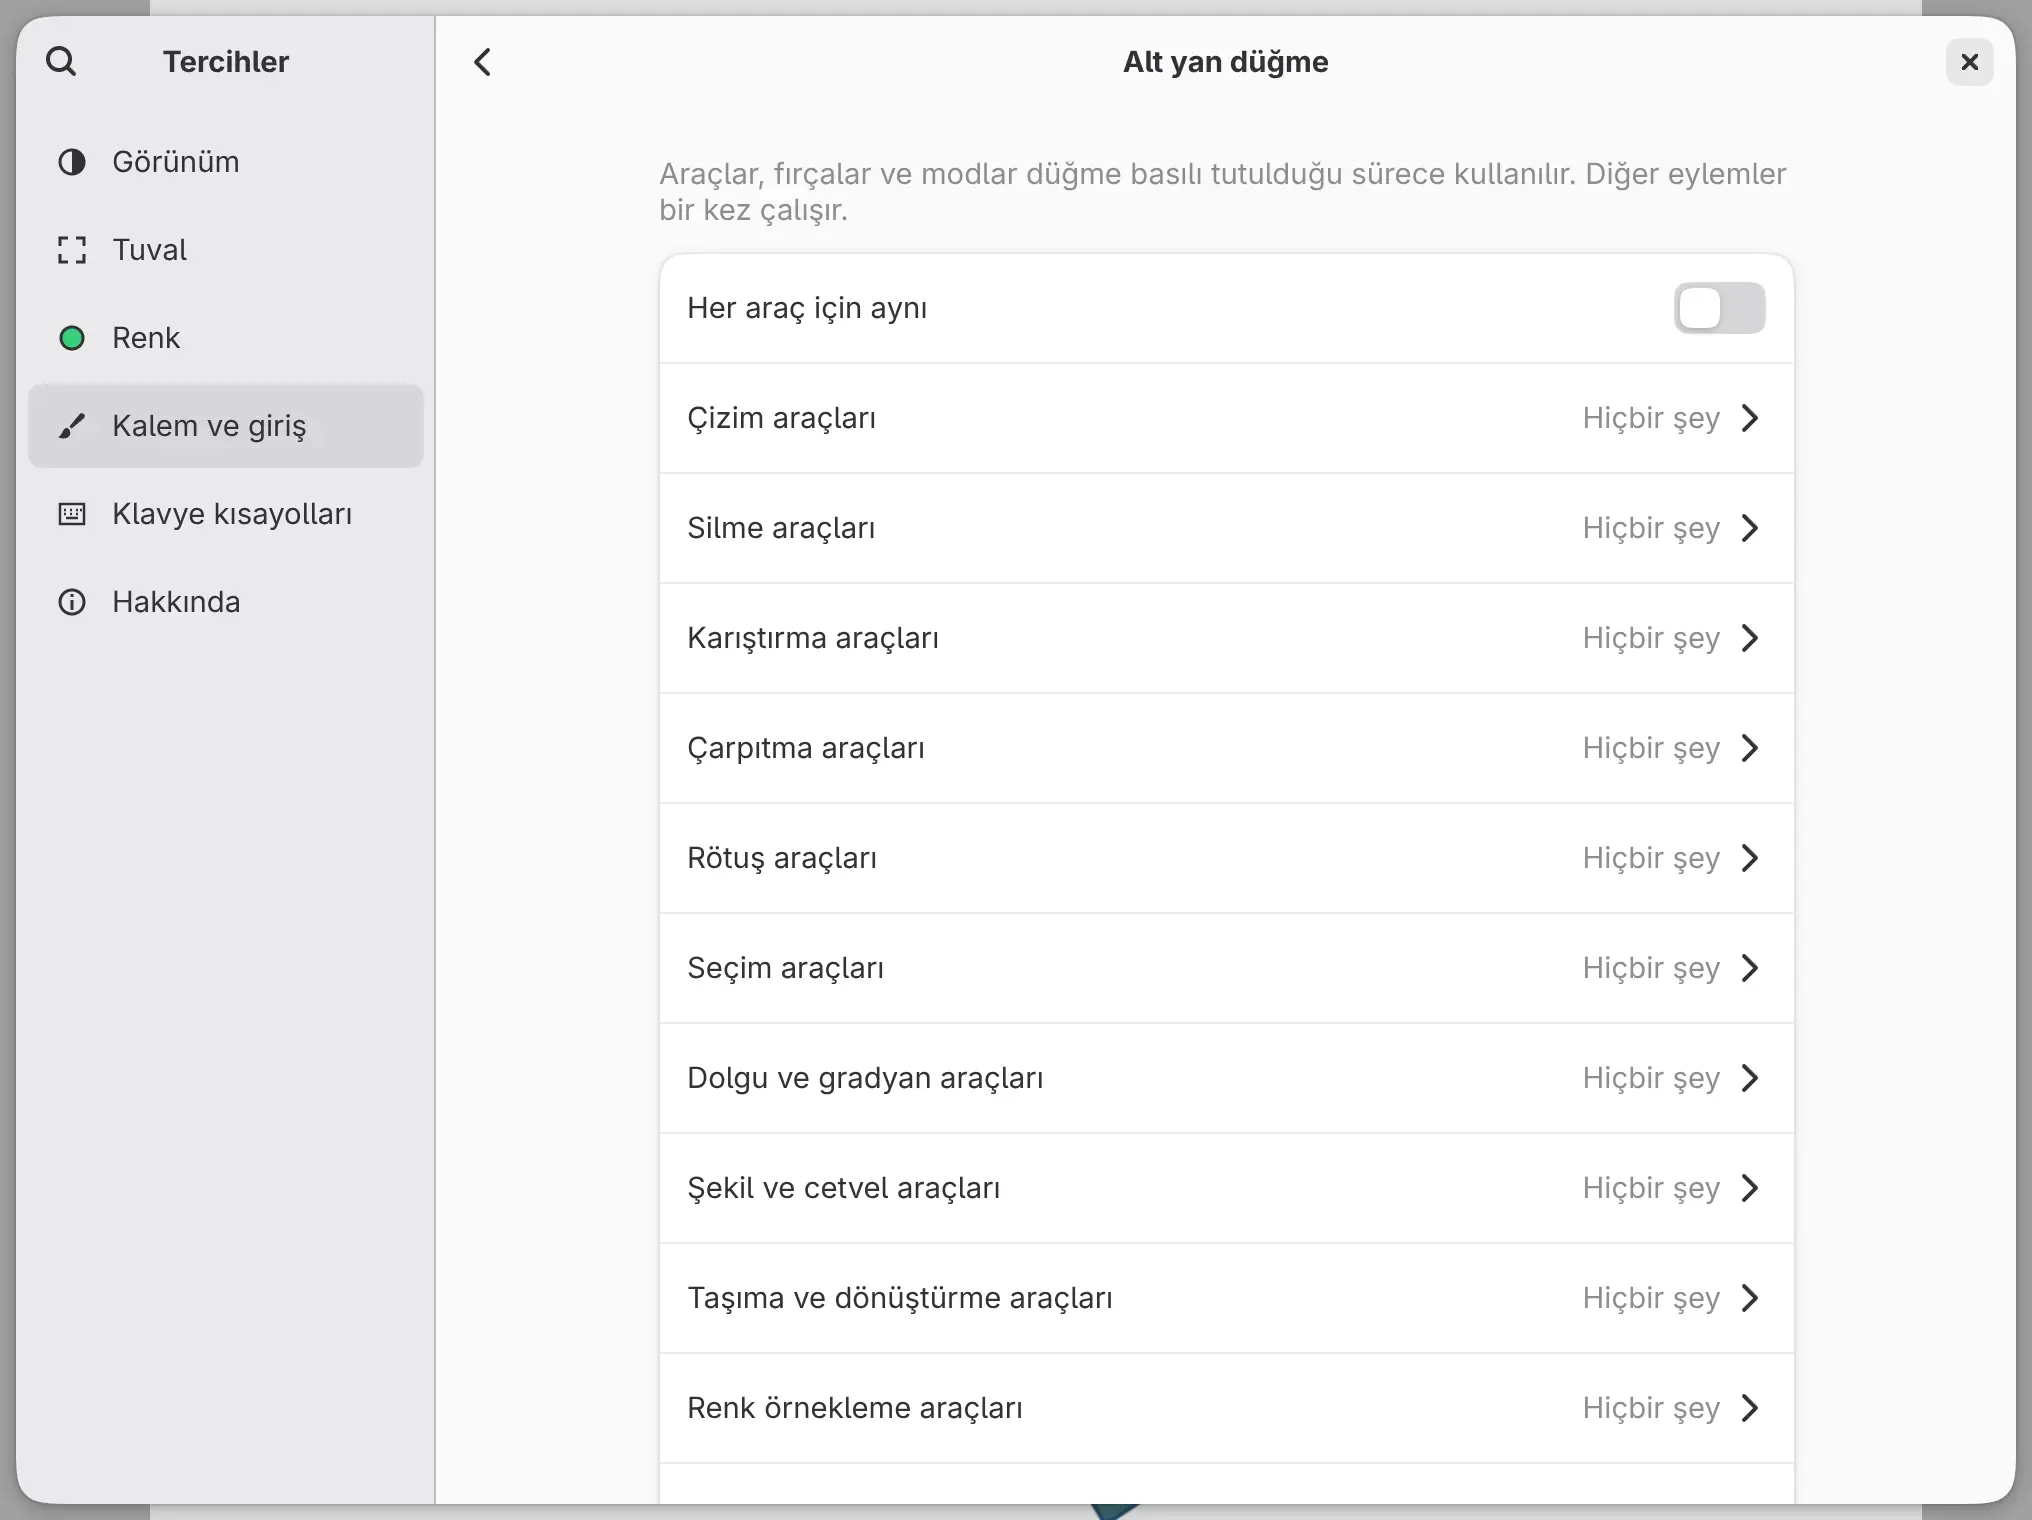2032x1520 pixels.
Task: Select the Görünüm half-circle icon
Action: click(x=72, y=162)
